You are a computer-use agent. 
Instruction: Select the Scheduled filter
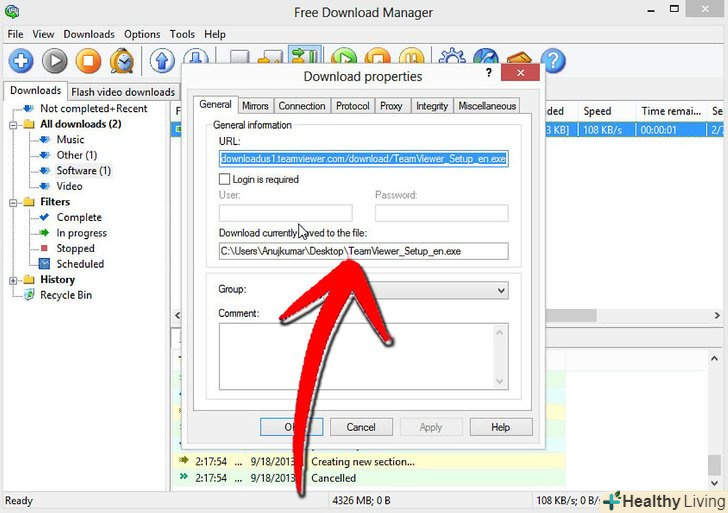click(80, 264)
